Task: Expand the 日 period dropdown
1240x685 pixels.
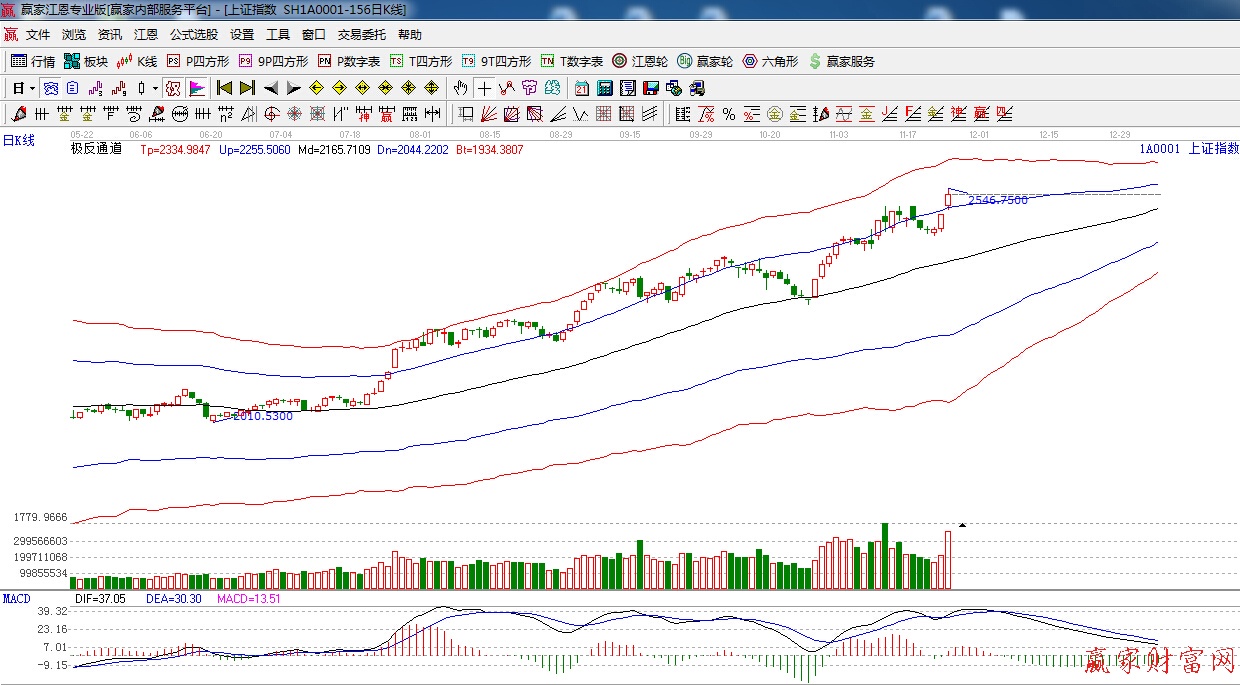Action: pyautogui.click(x=32, y=88)
